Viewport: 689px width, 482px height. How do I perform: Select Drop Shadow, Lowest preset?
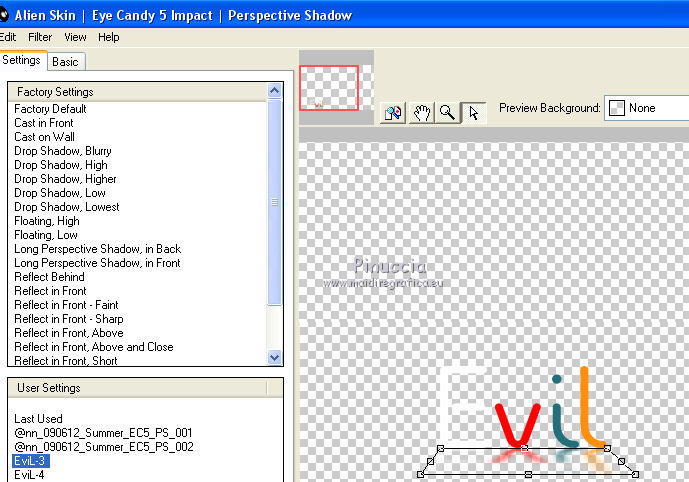coord(67,207)
